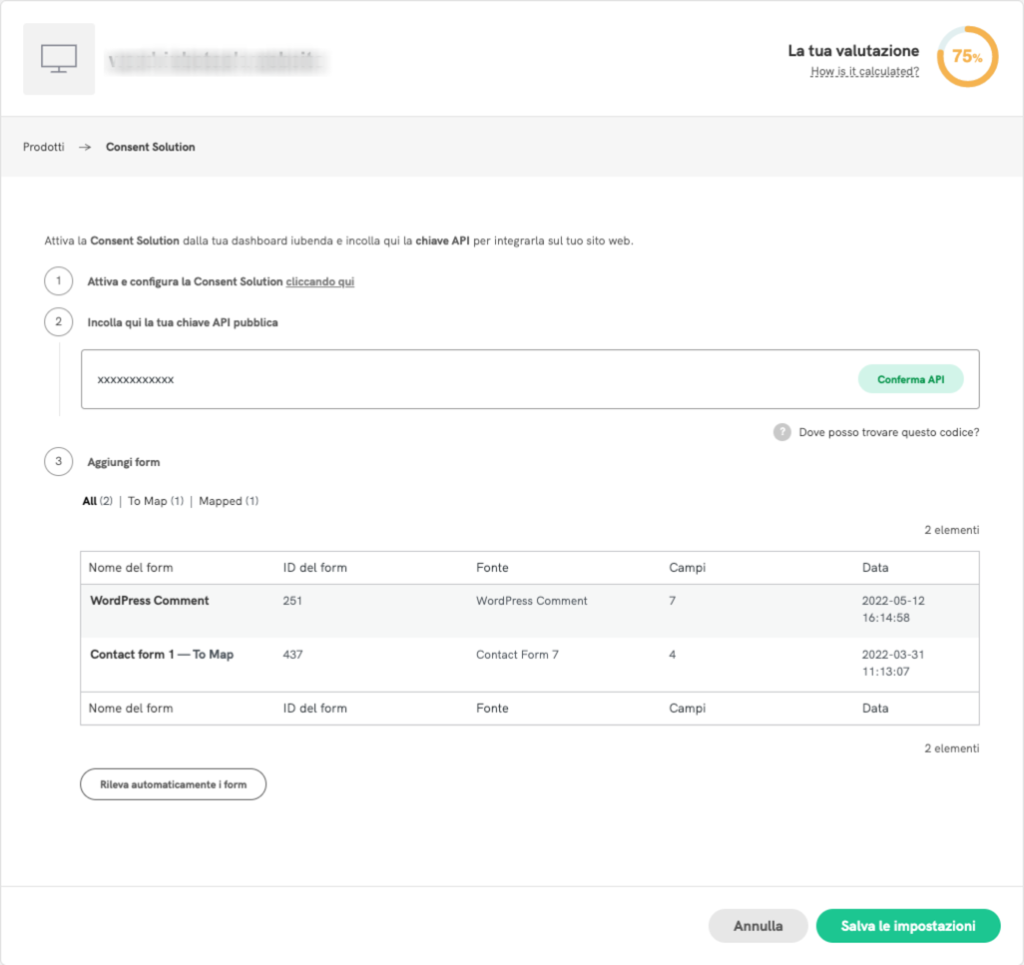Click the 75% rating circle
Viewport: 1024px width, 965px height.
tap(966, 57)
